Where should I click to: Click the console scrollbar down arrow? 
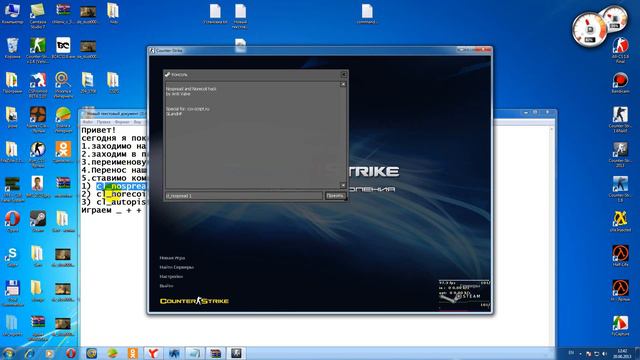343,185
